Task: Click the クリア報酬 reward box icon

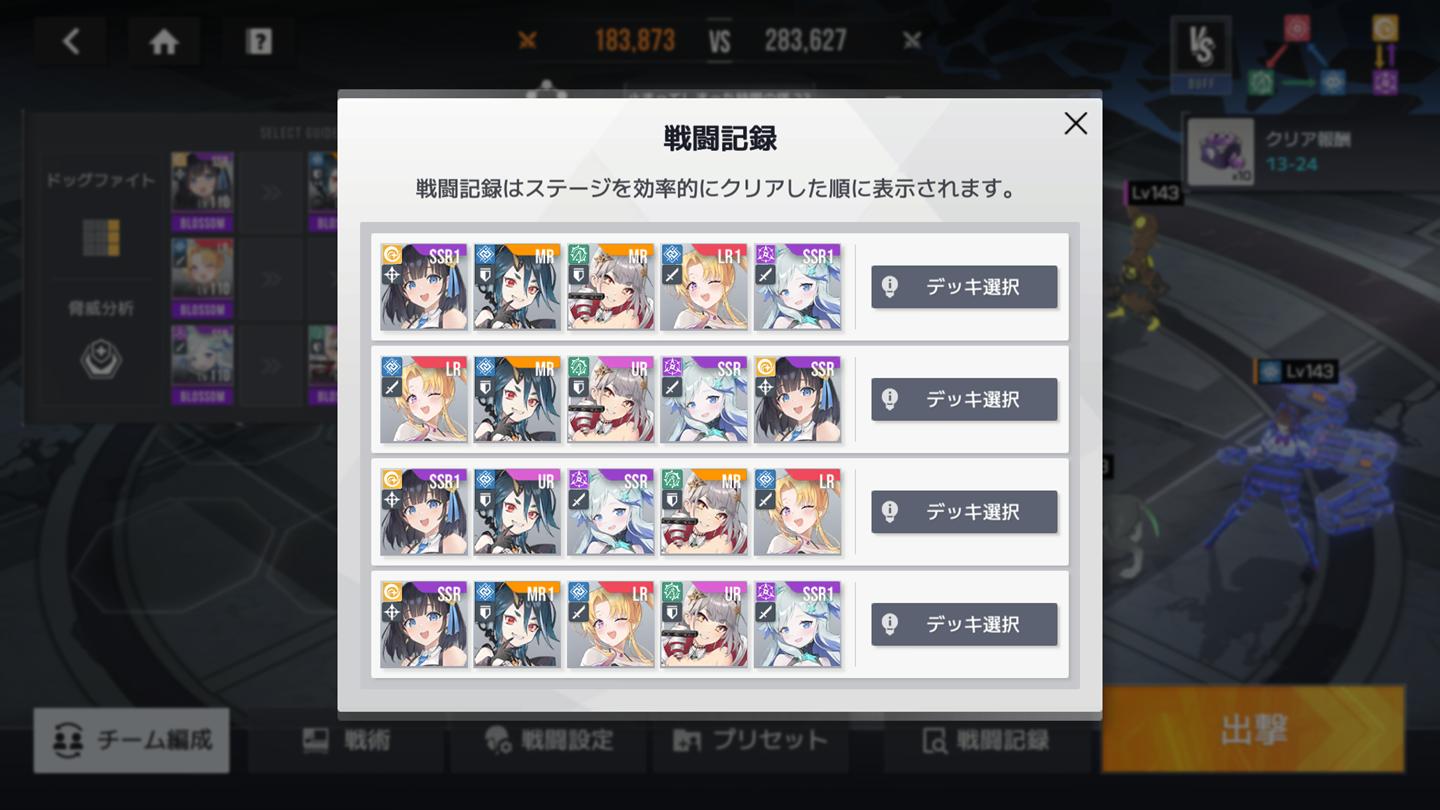Action: [1220, 153]
